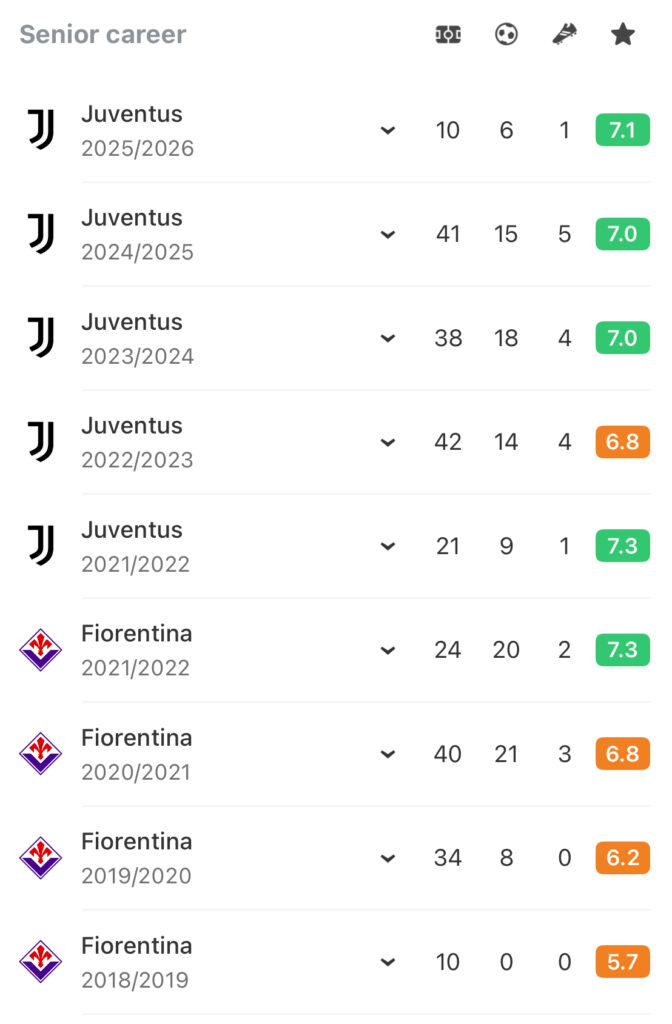Expand the Juventus 2022/2023 season chevron
Viewport: 672px width, 1024px height.
388,443
